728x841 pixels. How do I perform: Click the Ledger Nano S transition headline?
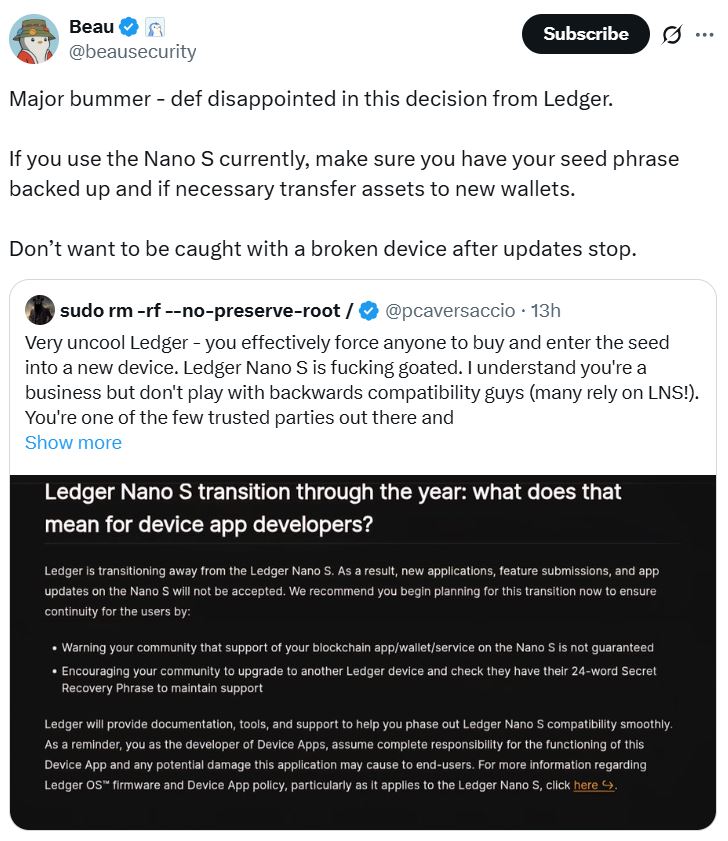pyautogui.click(x=333, y=507)
